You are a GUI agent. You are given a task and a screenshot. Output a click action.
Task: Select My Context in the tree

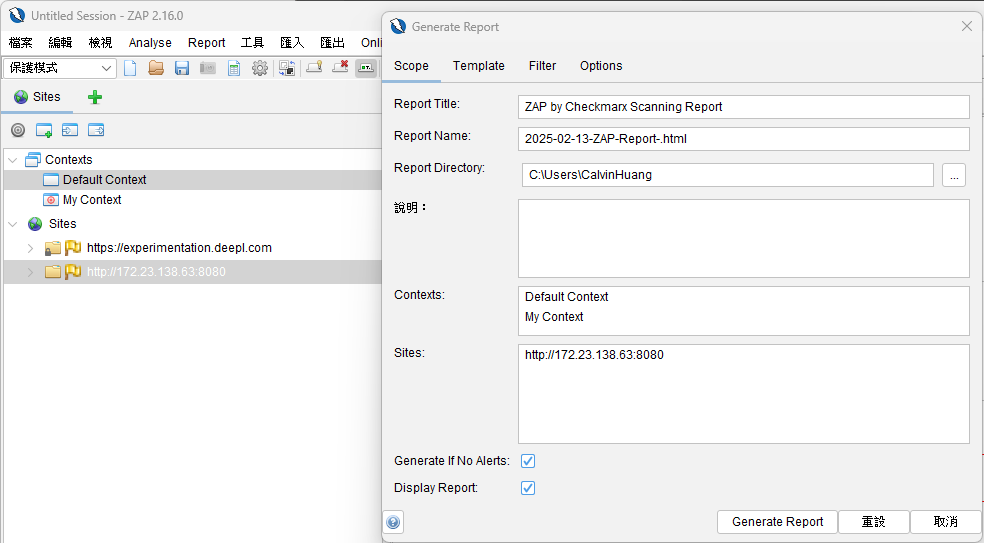coord(92,200)
